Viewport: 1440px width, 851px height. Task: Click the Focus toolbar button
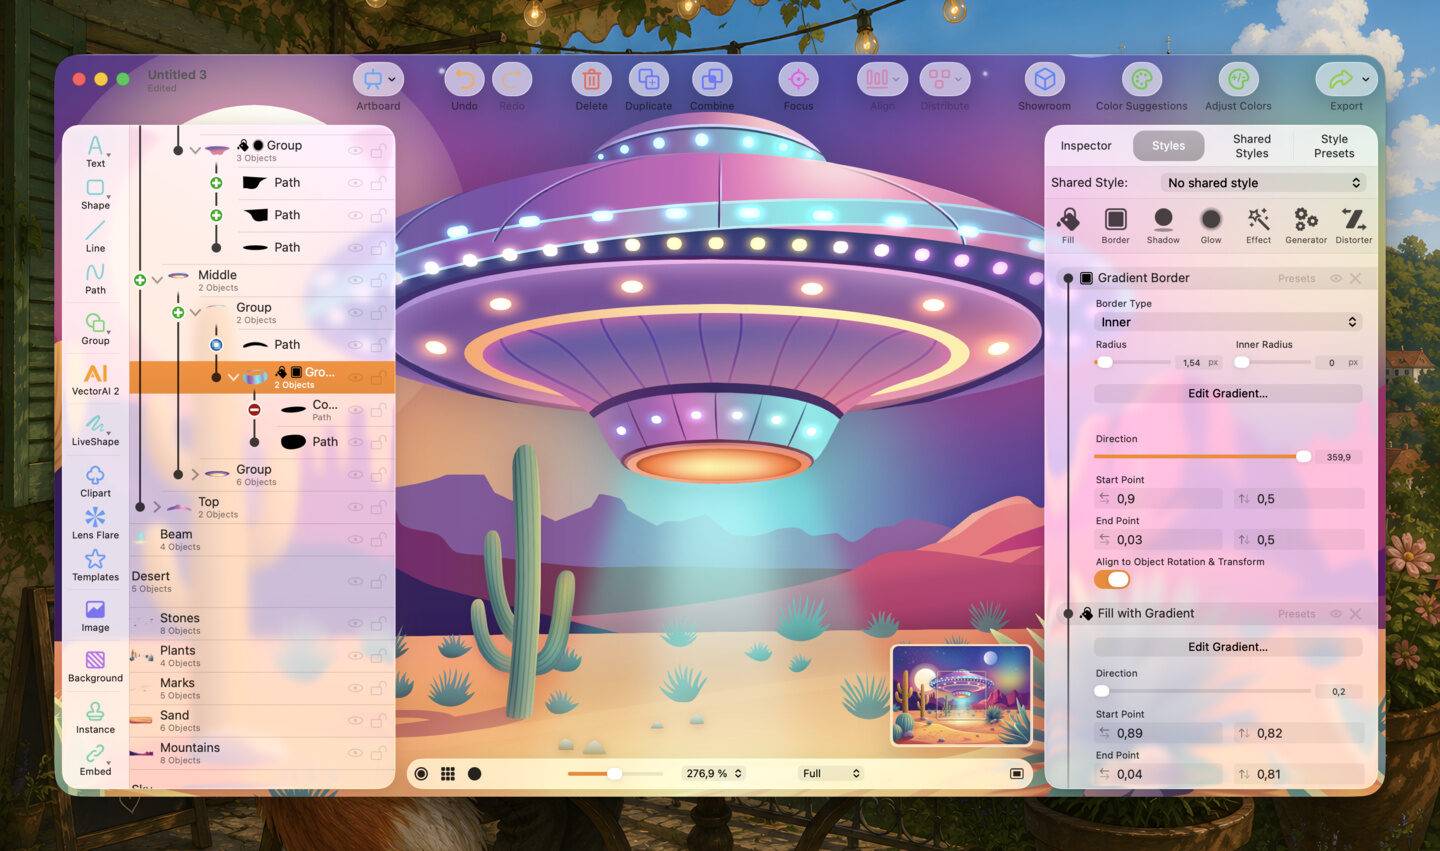point(798,79)
